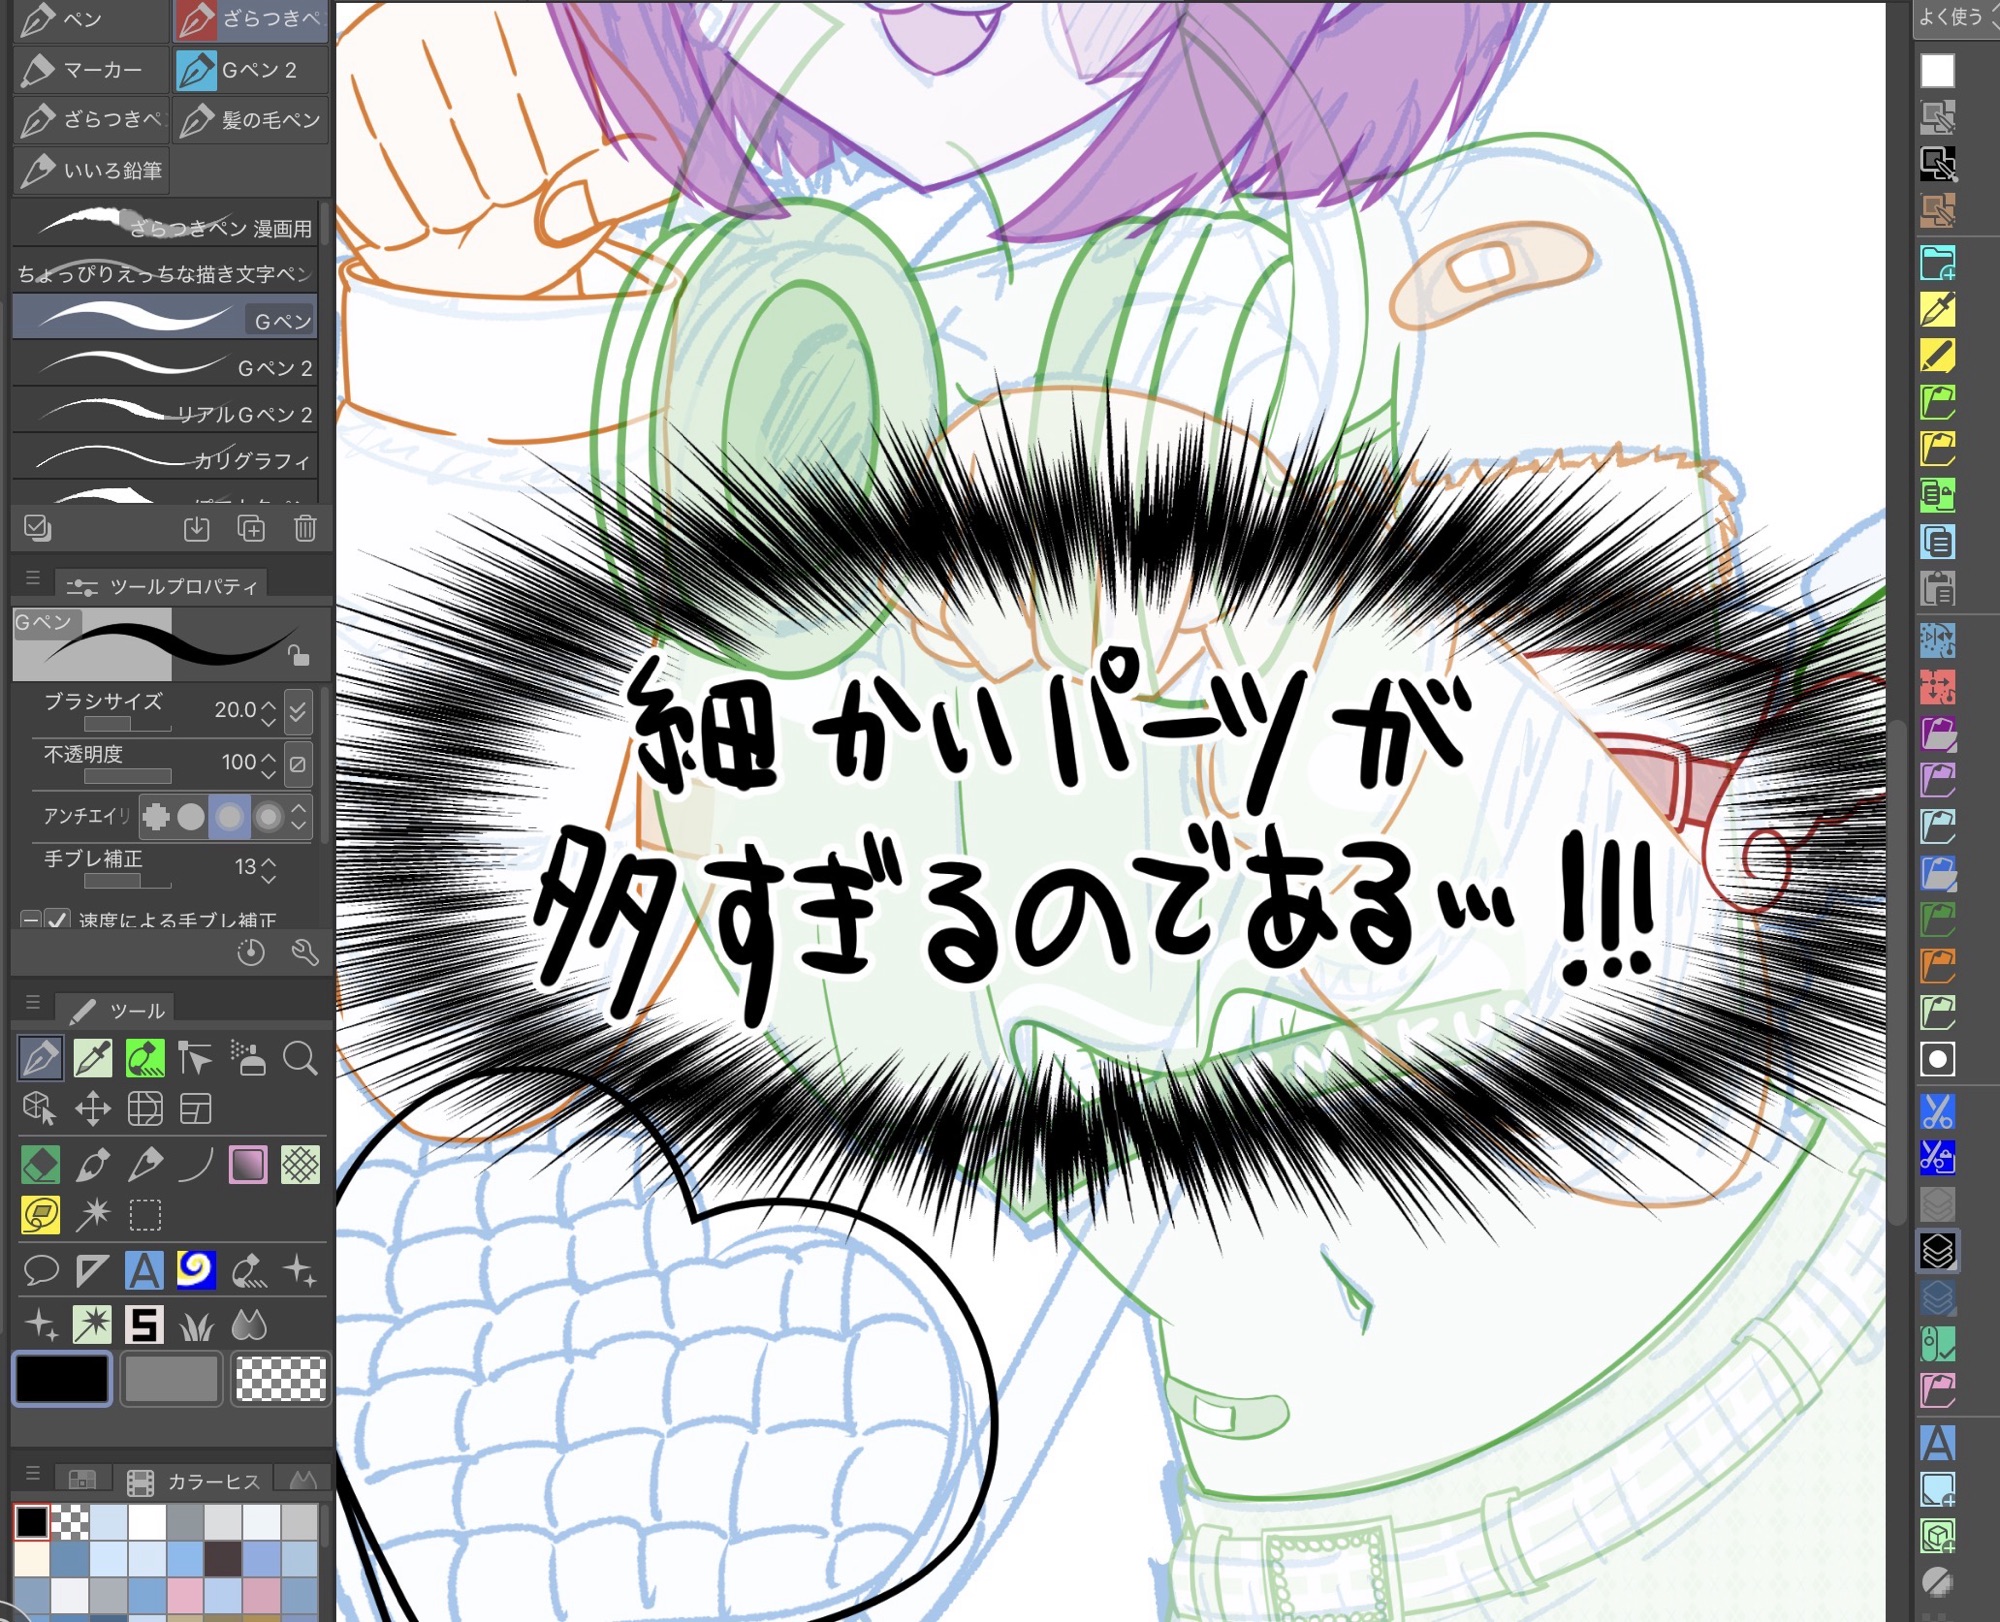Image resolution: width=2000 pixels, height=1622 pixels.
Task: Select the eraser tool
Action: [40, 1165]
